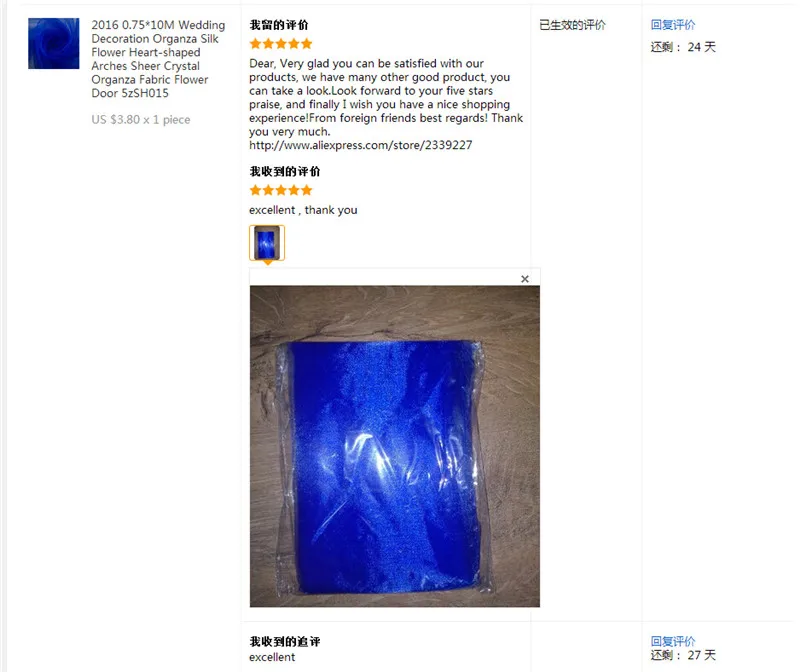Click the US $3.80 x 1 piece price
This screenshot has width=800, height=672.
pyautogui.click(x=141, y=119)
